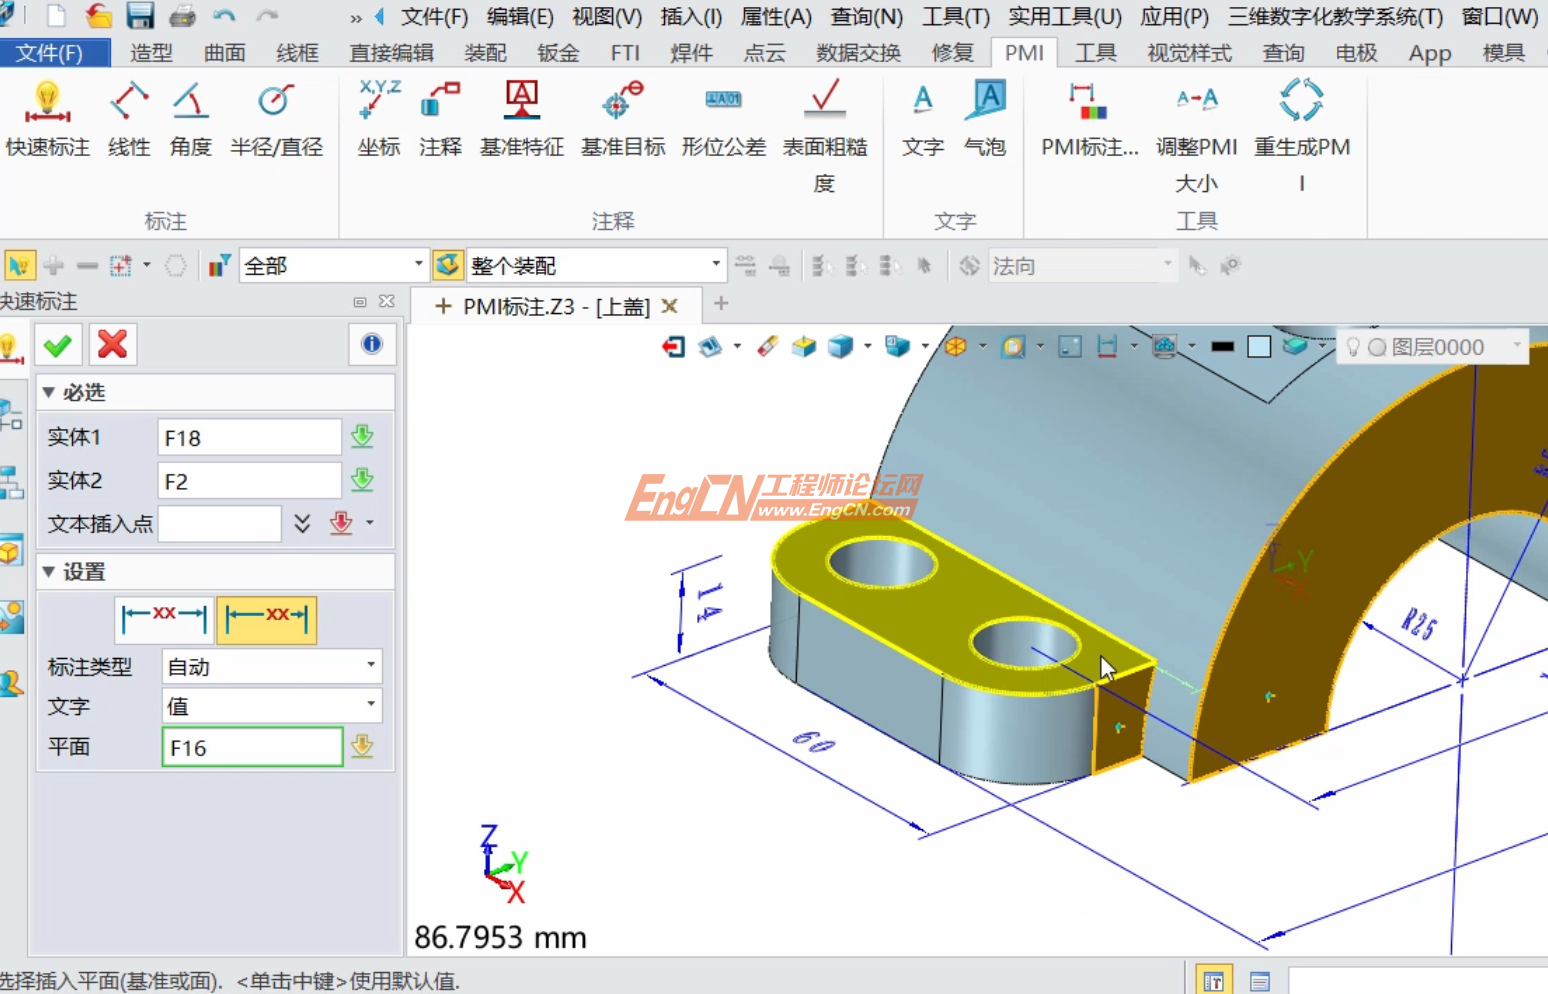
Task: Select the 形位公差 geometric tolerance tool
Action: click(x=722, y=120)
